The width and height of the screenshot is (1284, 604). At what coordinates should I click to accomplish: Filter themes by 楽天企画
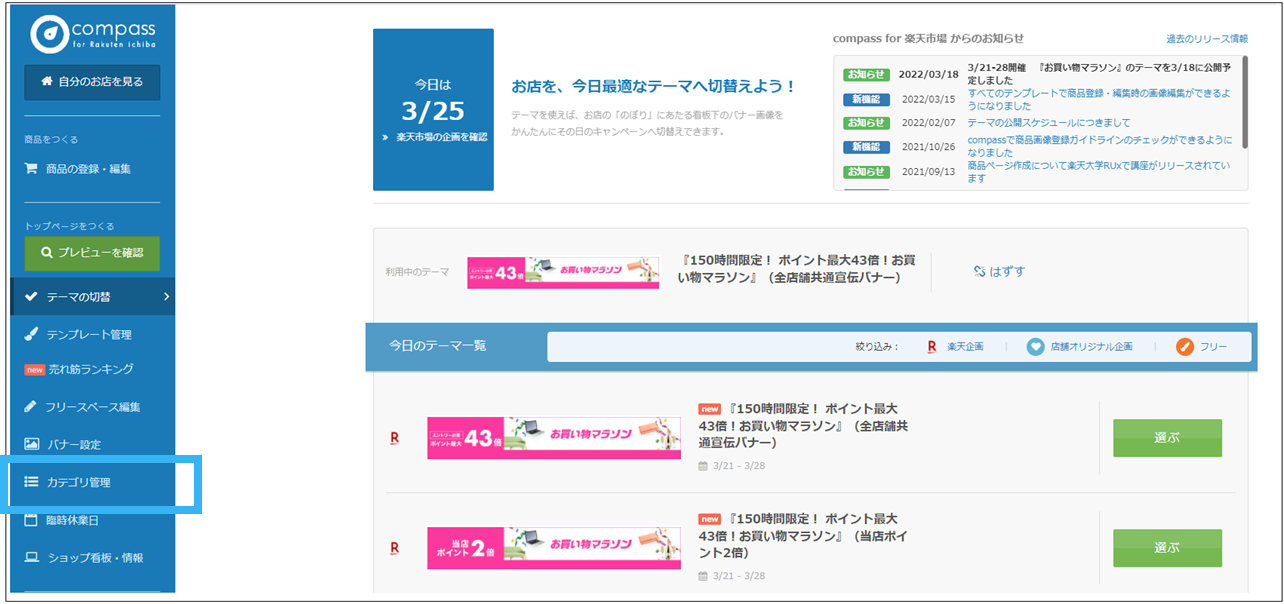tap(955, 347)
